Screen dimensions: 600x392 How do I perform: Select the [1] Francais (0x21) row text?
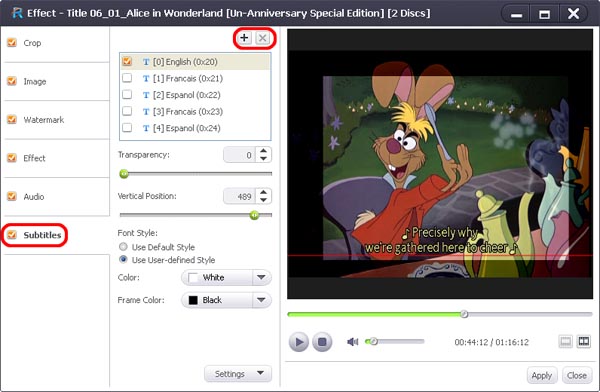pyautogui.click(x=188, y=78)
